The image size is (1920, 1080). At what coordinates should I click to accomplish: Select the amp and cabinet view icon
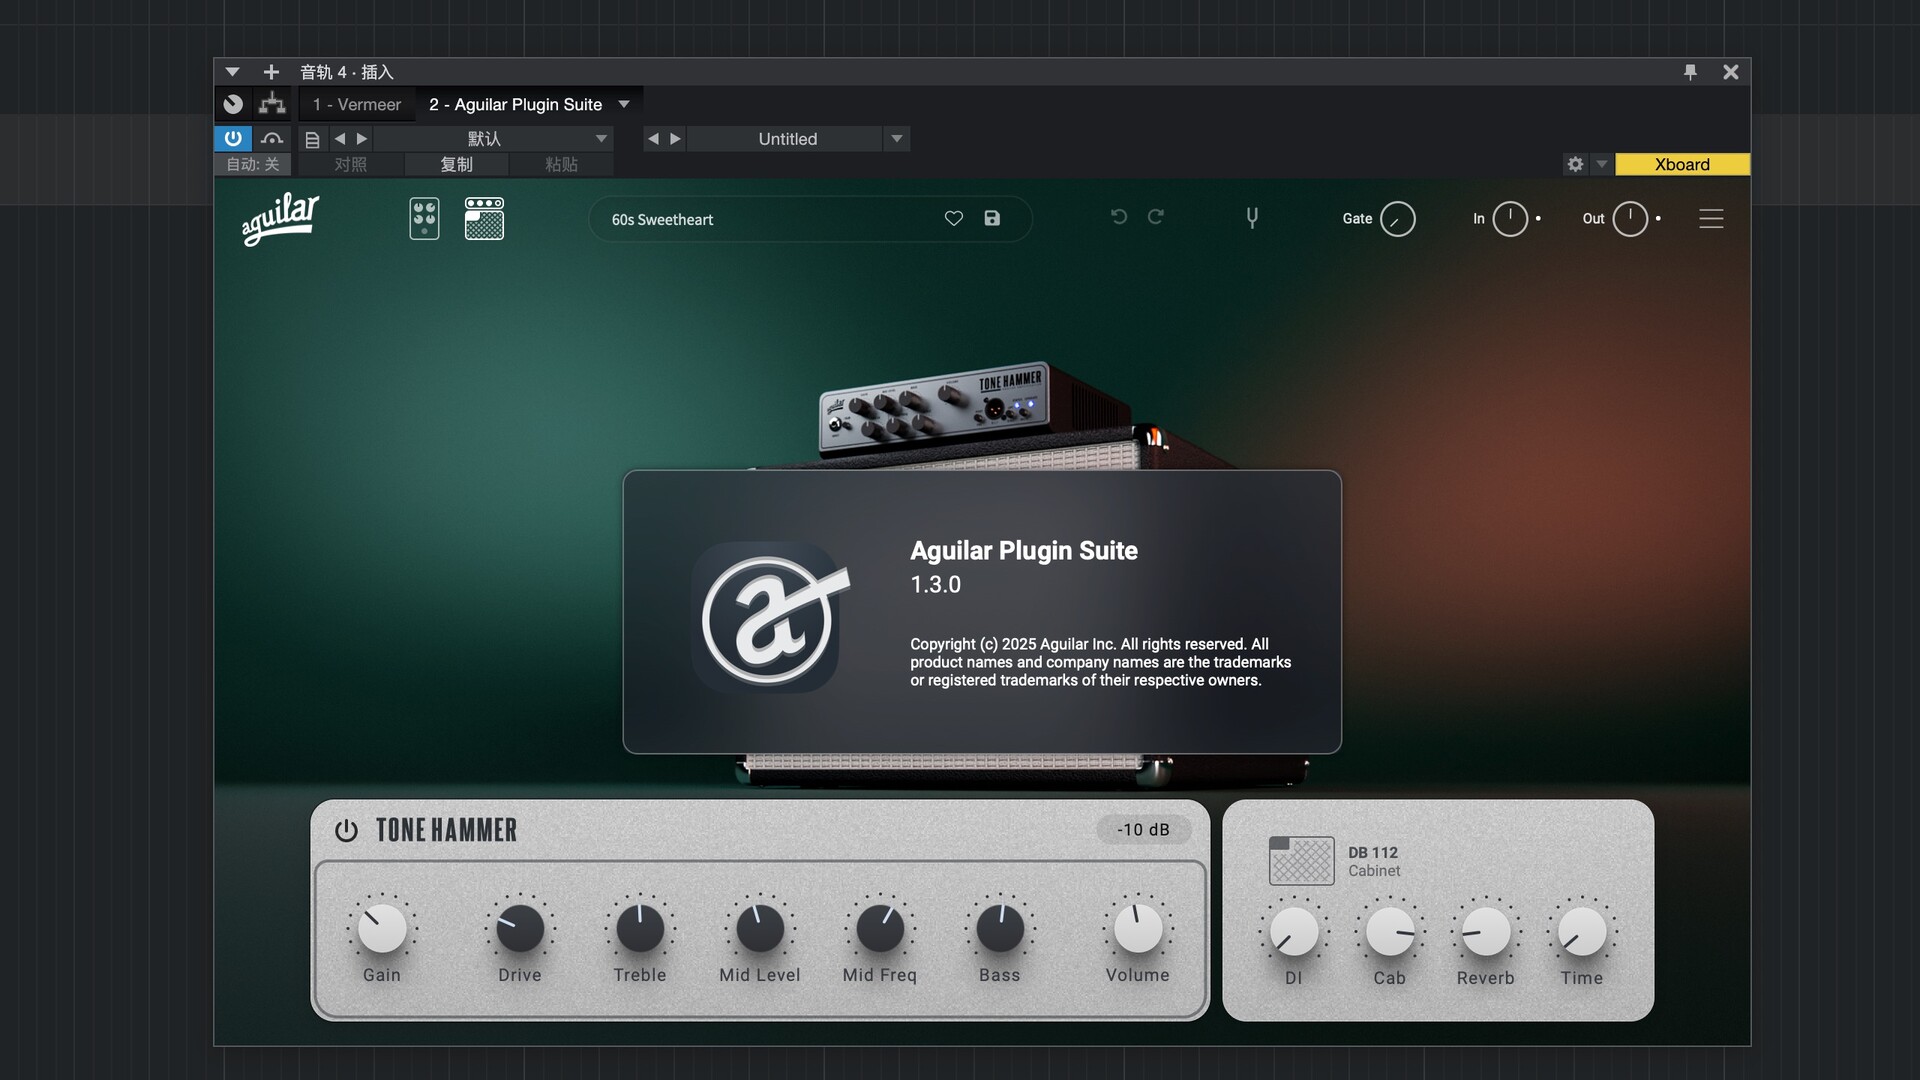pos(484,219)
